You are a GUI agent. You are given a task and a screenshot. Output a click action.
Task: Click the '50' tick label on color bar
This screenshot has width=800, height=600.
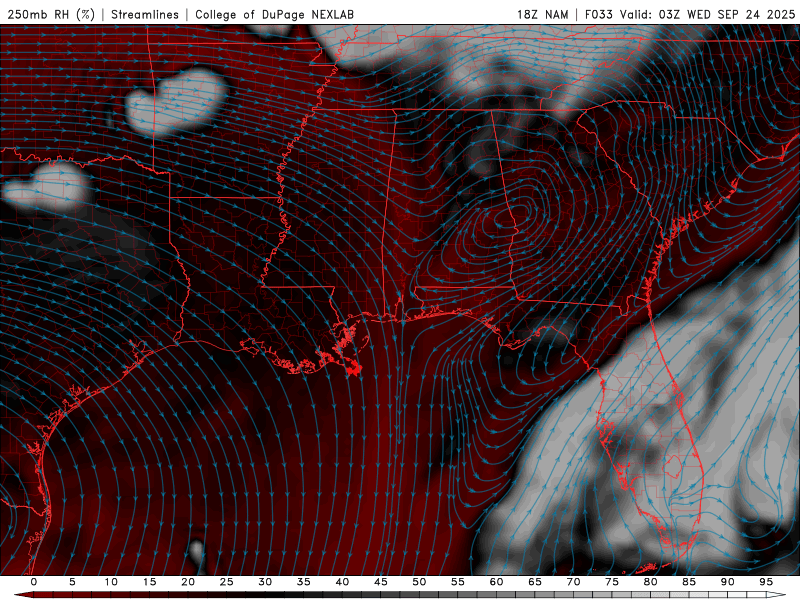click(419, 582)
